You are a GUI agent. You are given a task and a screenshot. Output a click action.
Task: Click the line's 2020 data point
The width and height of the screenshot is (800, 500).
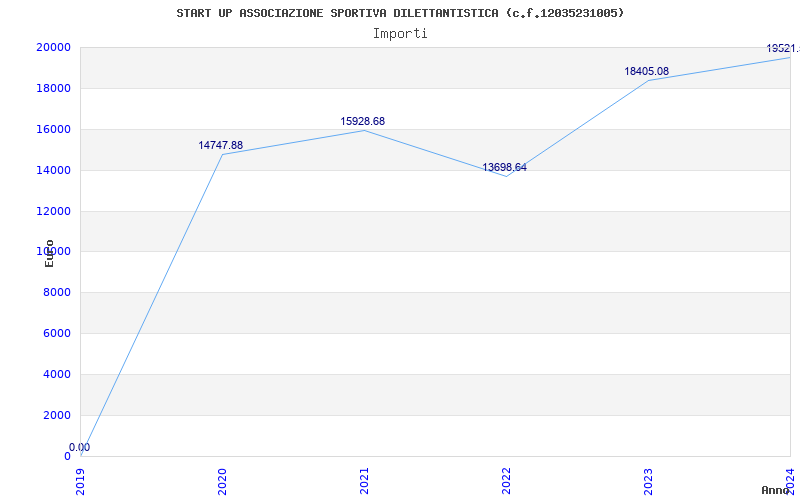click(222, 155)
